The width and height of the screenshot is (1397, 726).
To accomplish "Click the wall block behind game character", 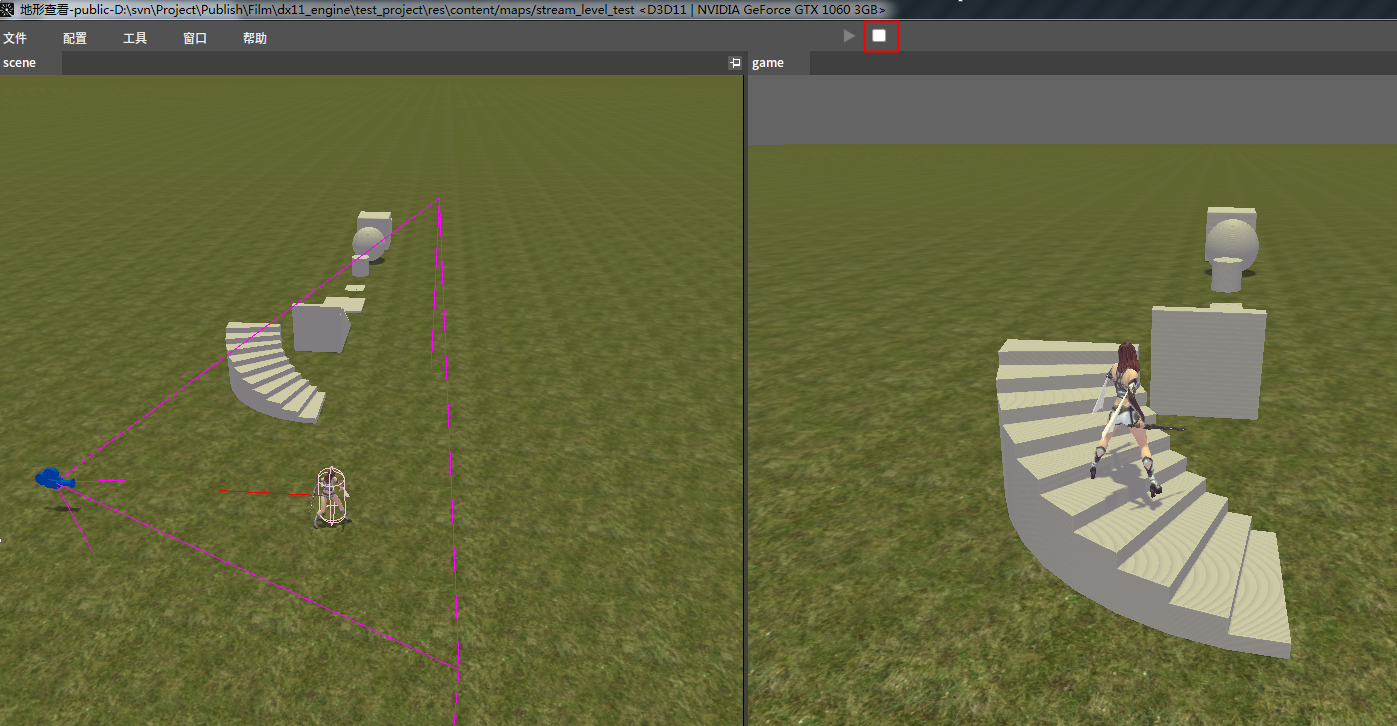I will point(1208,360).
